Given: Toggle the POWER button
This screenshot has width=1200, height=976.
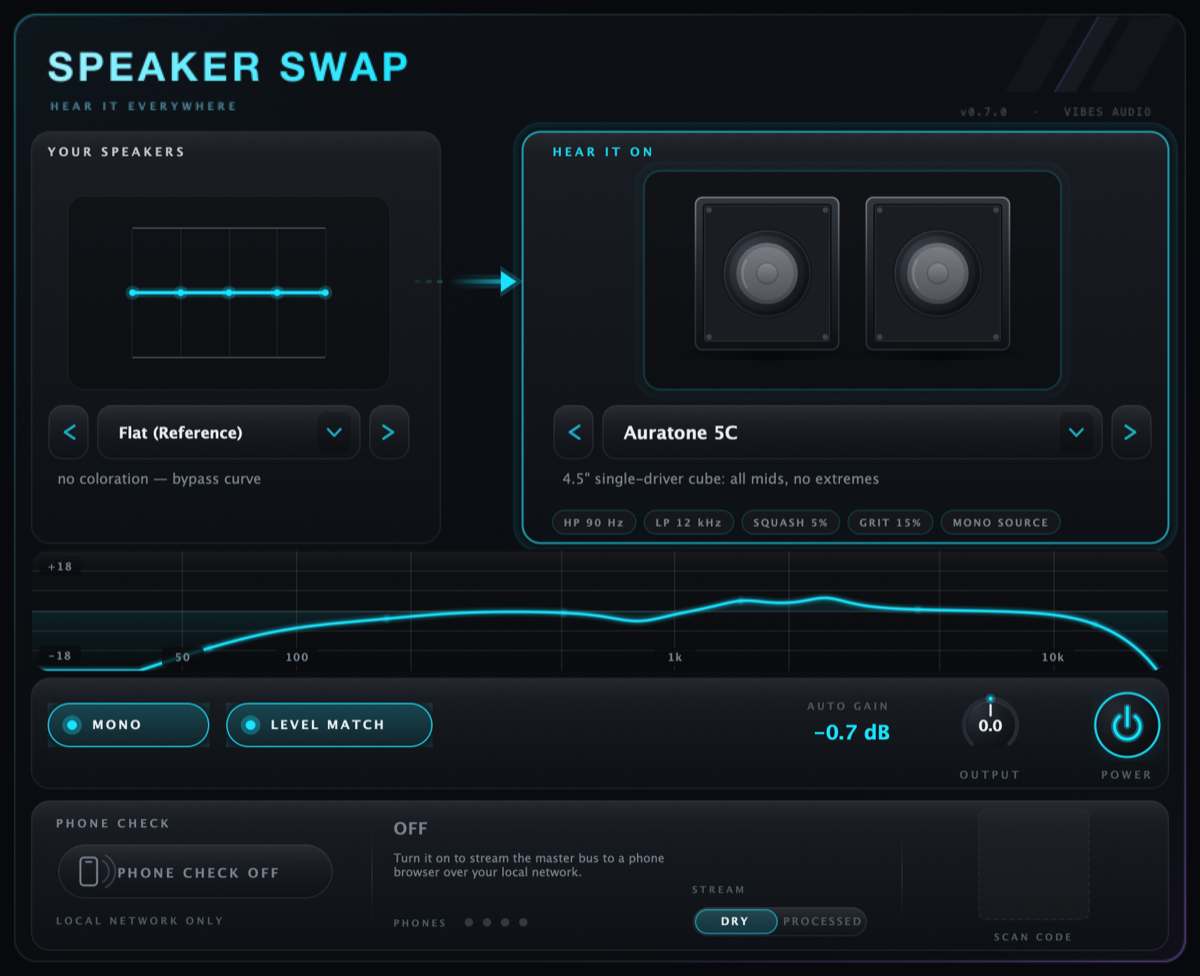Looking at the screenshot, I should tap(1127, 725).
